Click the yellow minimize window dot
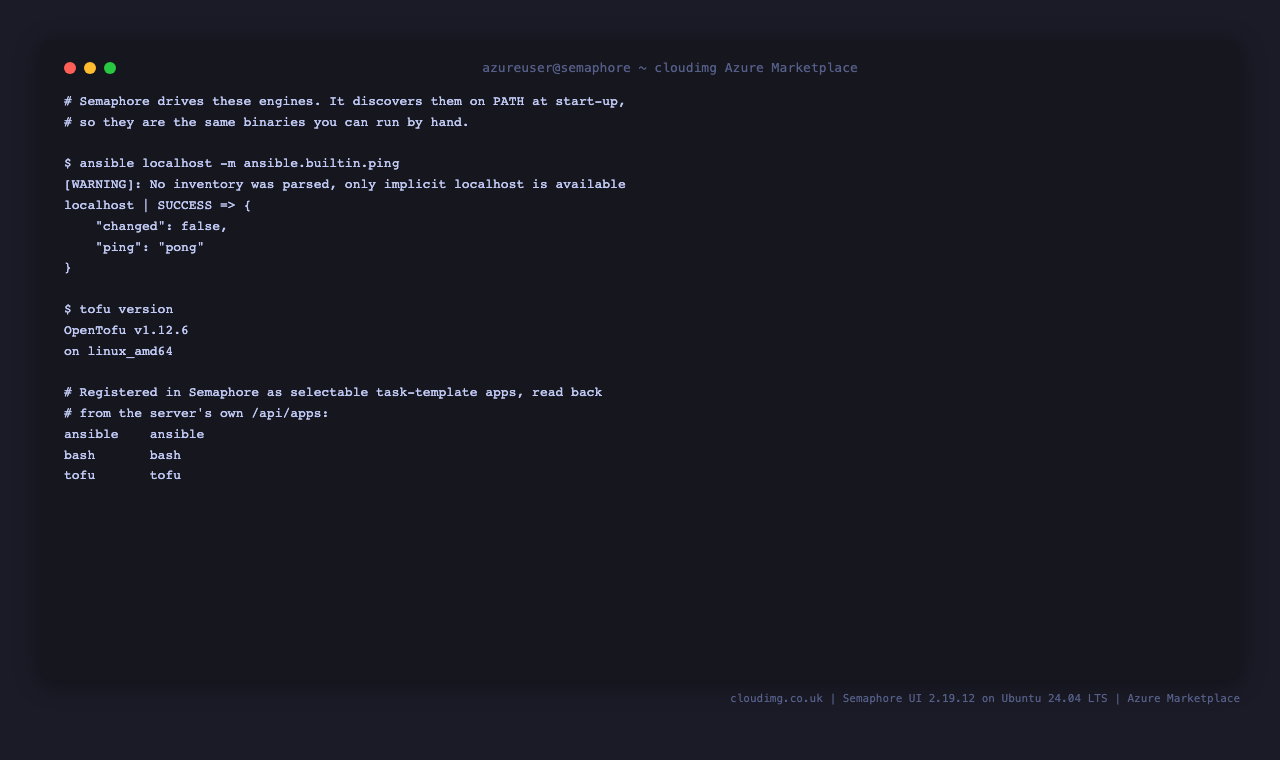The image size is (1280, 760). pos(90,68)
